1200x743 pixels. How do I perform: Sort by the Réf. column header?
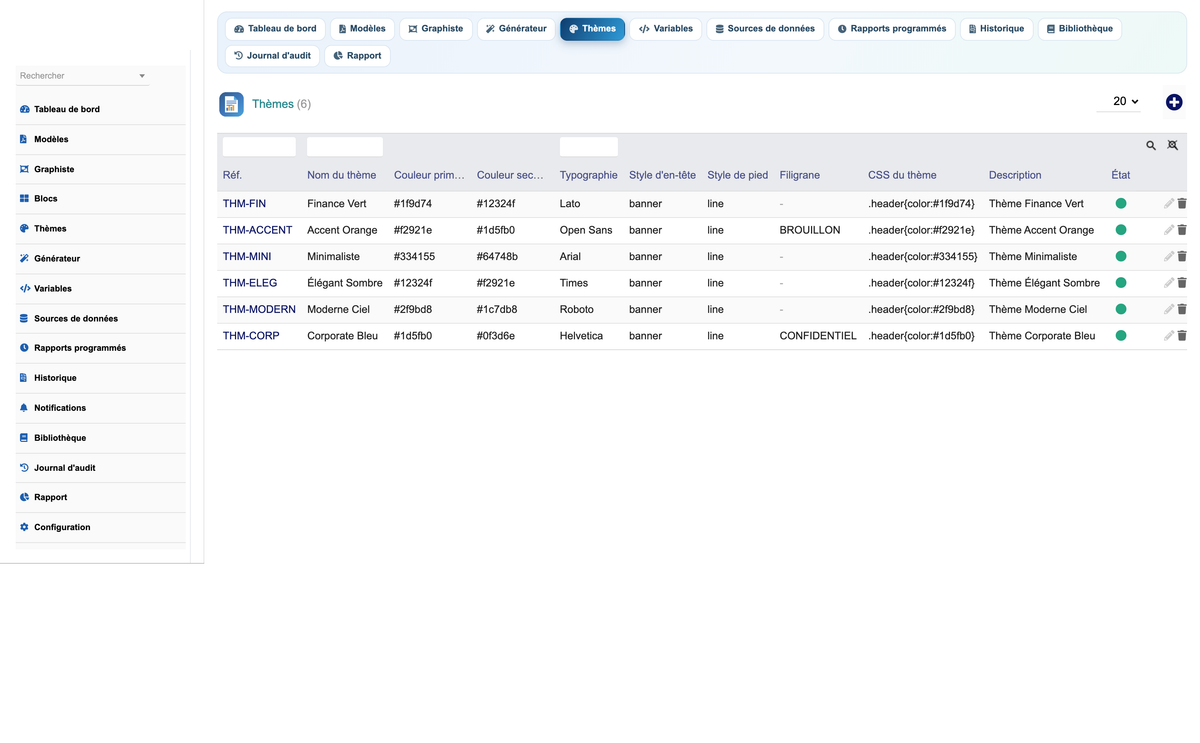[x=232, y=175]
